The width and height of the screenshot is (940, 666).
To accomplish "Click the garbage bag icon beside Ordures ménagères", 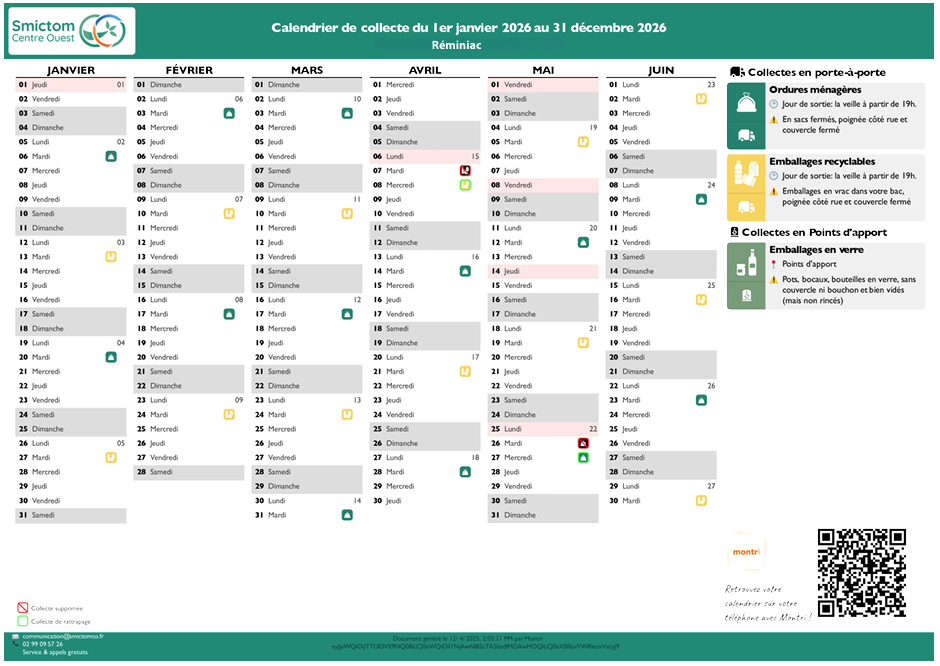I will 746,102.
